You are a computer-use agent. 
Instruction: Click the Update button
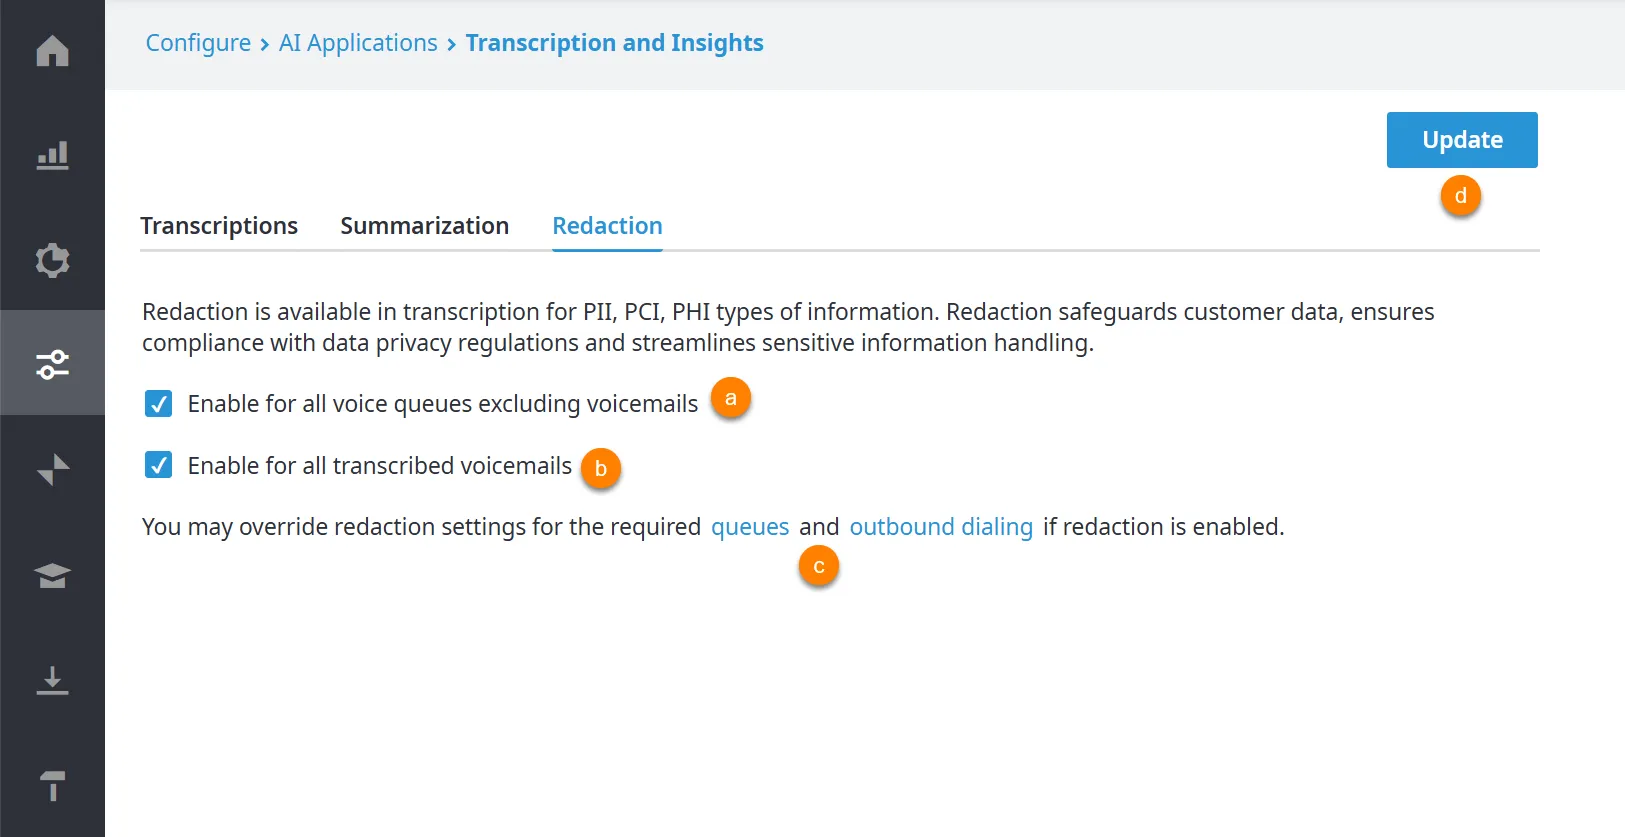tap(1462, 140)
